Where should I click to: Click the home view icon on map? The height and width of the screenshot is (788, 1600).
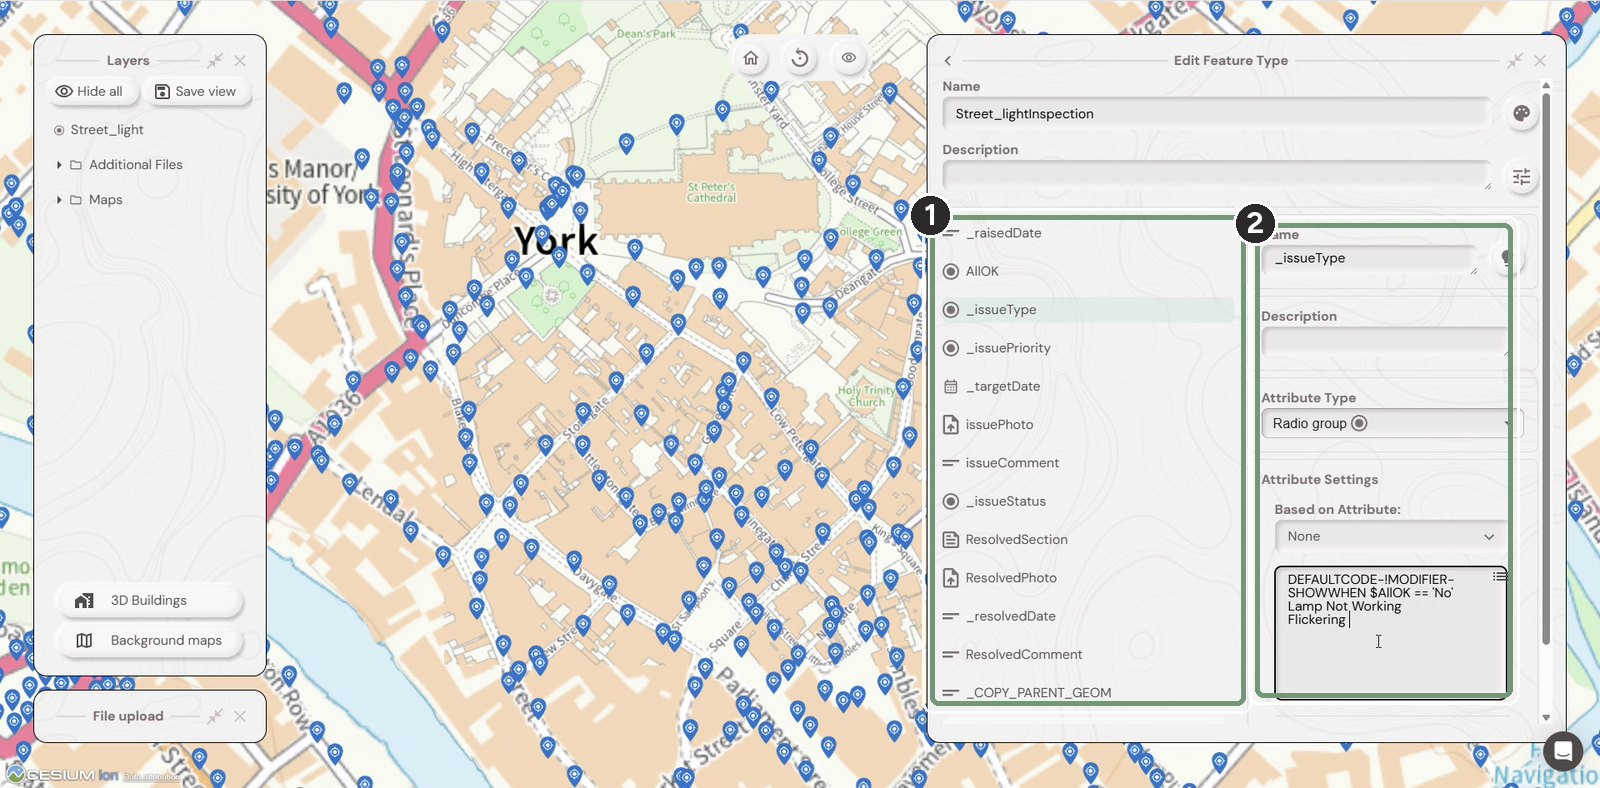(x=751, y=58)
